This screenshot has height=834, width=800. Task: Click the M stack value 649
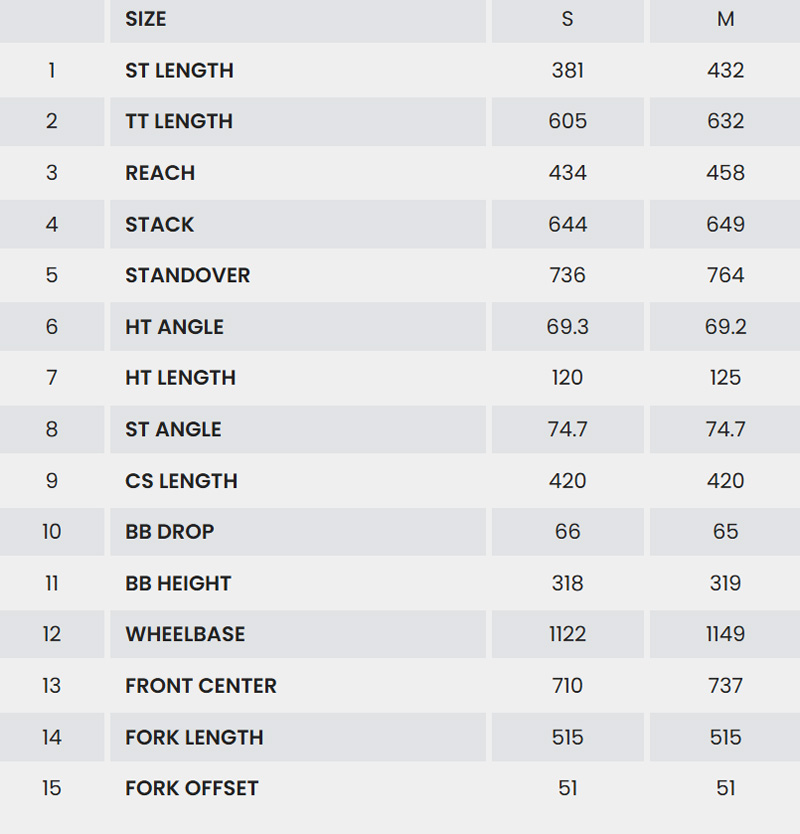coord(725,225)
